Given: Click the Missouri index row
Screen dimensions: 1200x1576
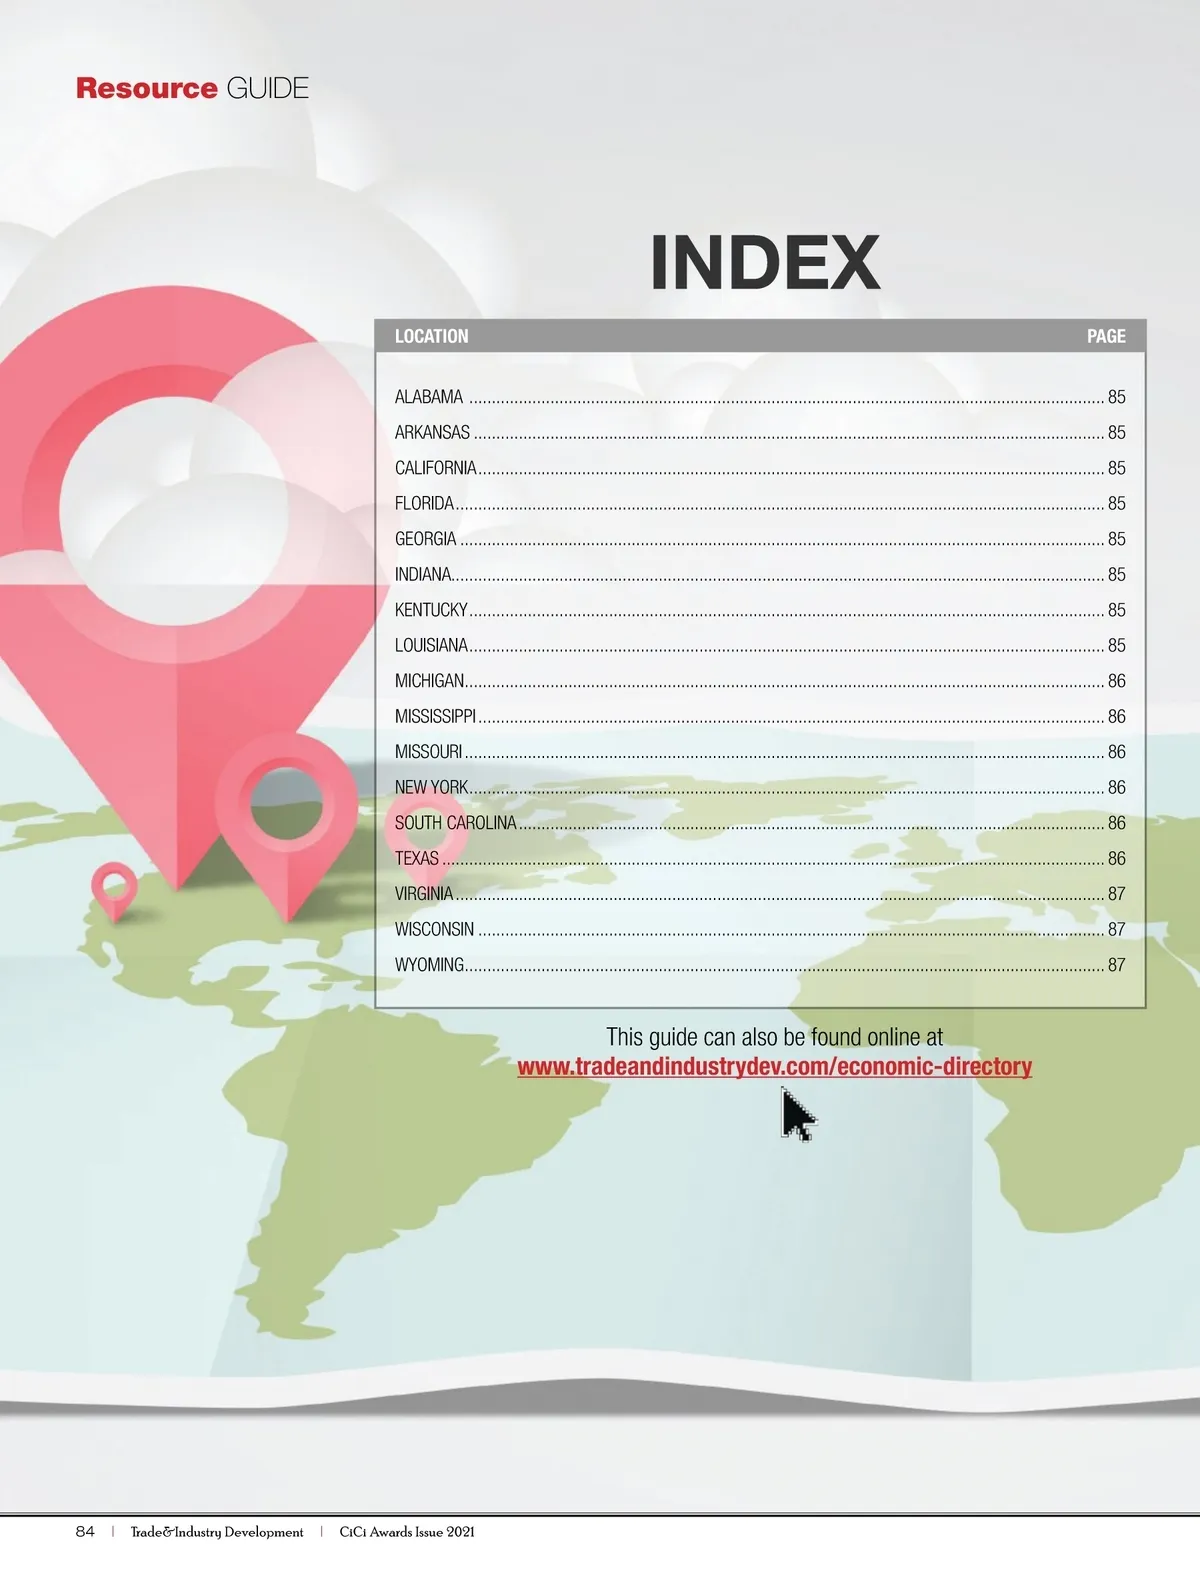Looking at the screenshot, I should (428, 752).
